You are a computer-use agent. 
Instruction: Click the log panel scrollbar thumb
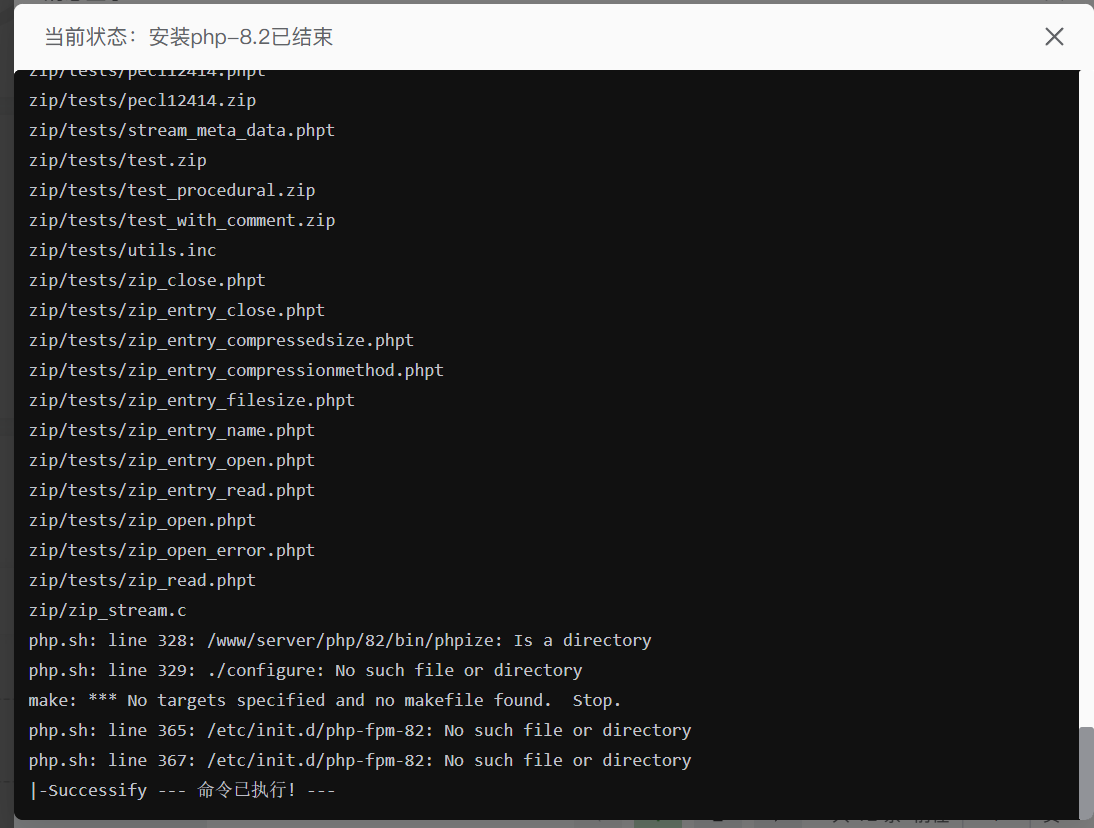point(1086,771)
